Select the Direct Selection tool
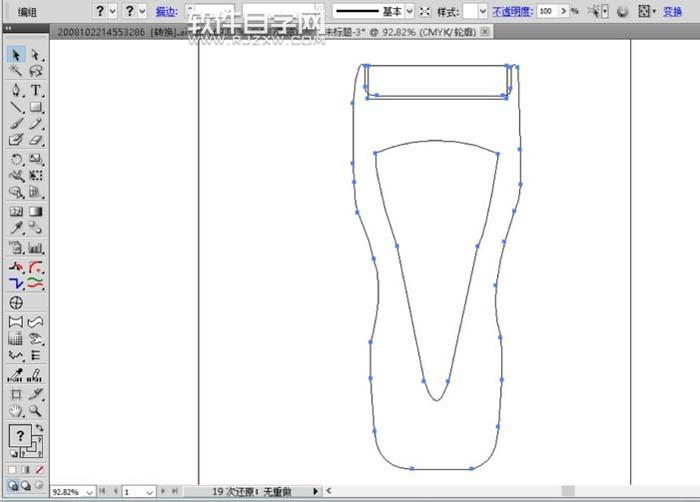The width and height of the screenshot is (700, 502). (x=35, y=55)
